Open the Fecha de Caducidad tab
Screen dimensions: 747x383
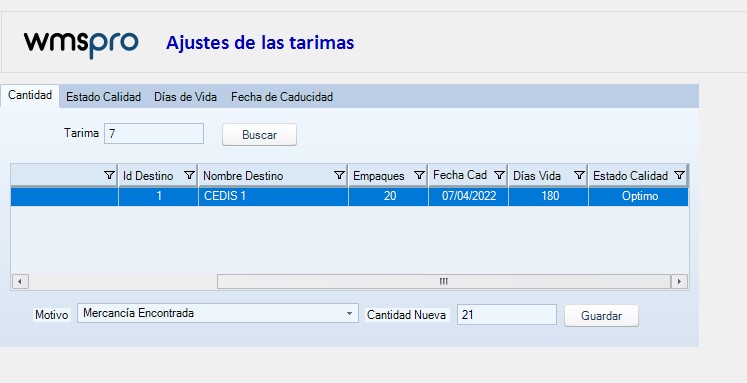point(282,97)
